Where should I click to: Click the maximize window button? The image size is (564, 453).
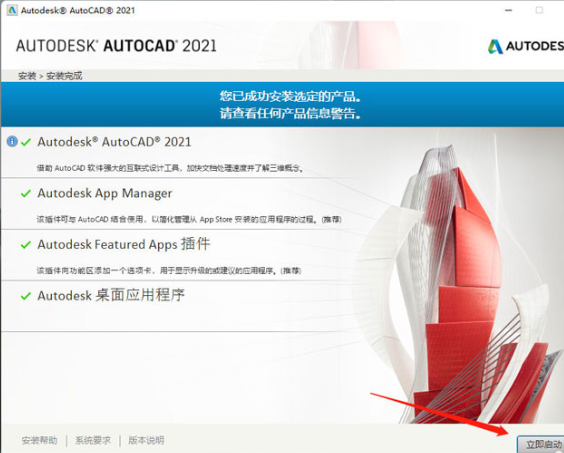(539, 10)
